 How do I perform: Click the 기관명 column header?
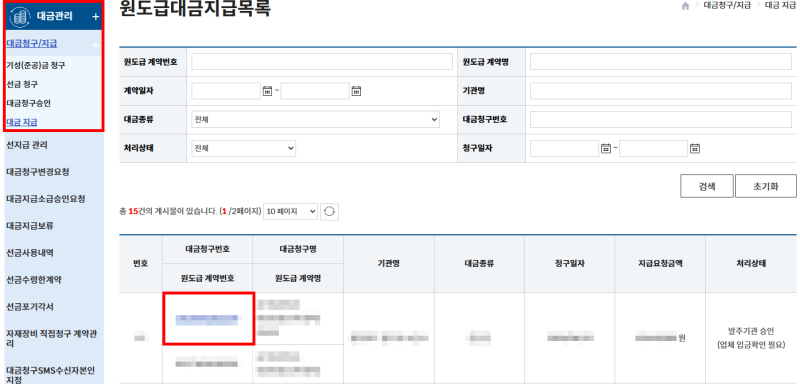389,264
